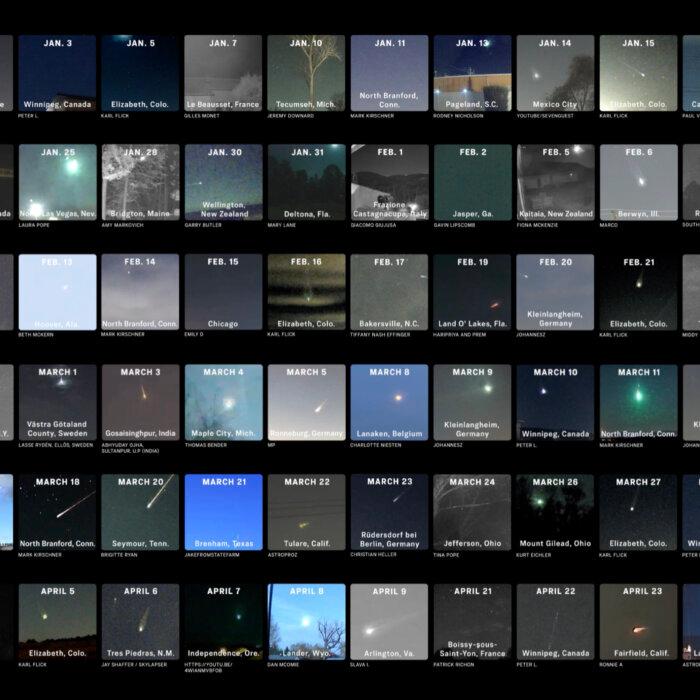Select the Feb. 14 North Branford, Conn. thumbnail
This screenshot has height=700, width=700.
(x=140, y=292)
